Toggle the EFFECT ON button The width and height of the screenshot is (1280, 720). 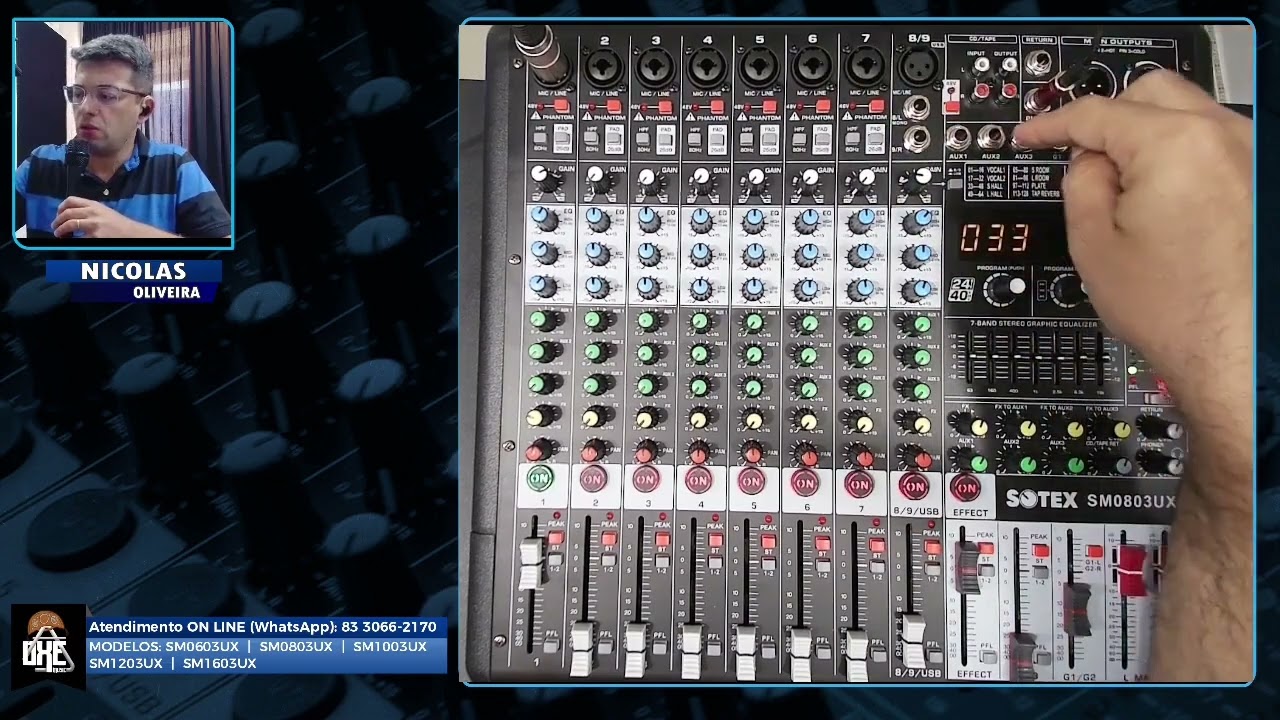(966, 489)
